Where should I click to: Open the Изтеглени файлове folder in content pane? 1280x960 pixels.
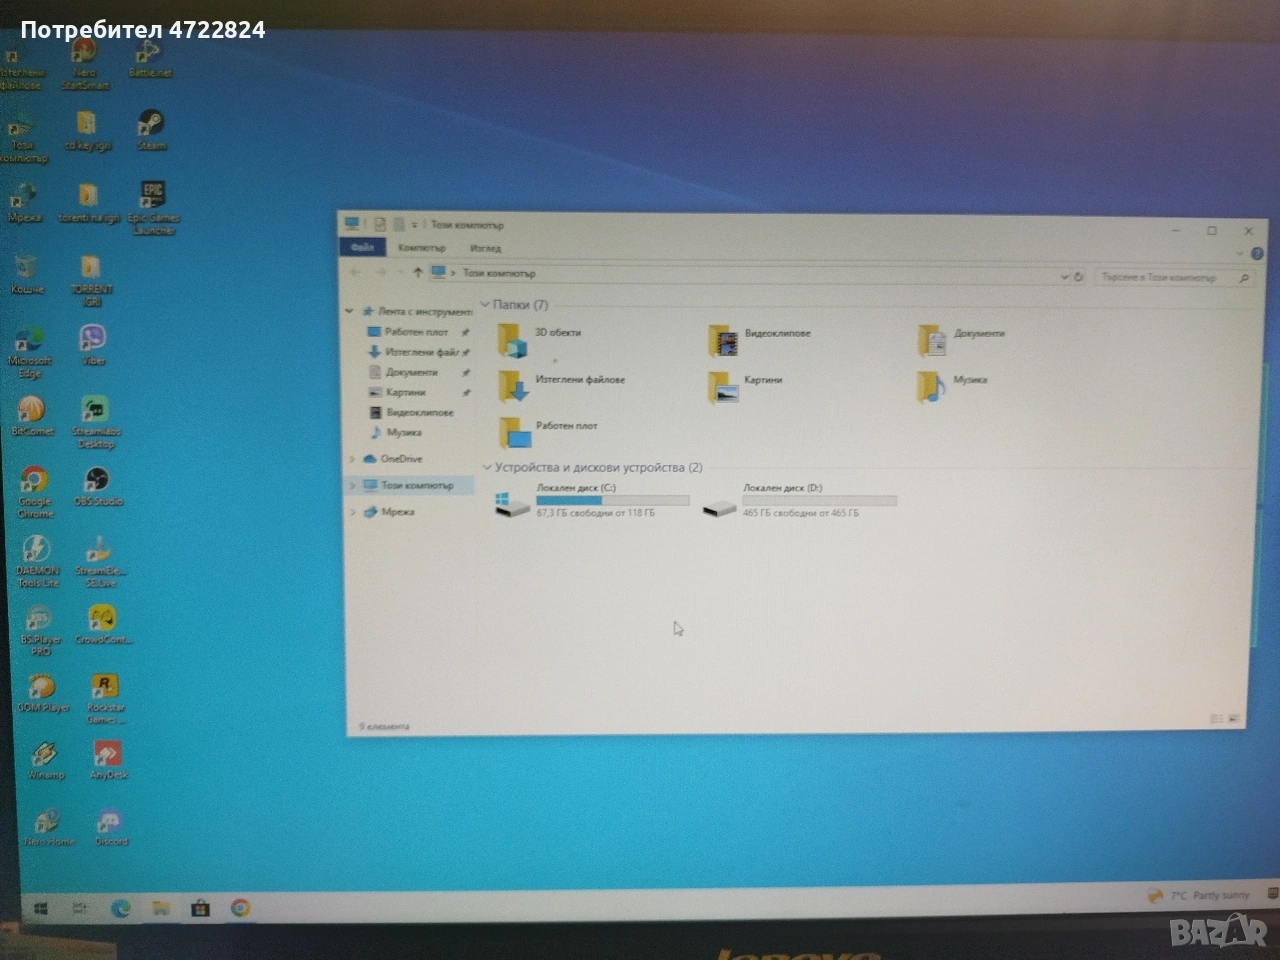point(562,385)
